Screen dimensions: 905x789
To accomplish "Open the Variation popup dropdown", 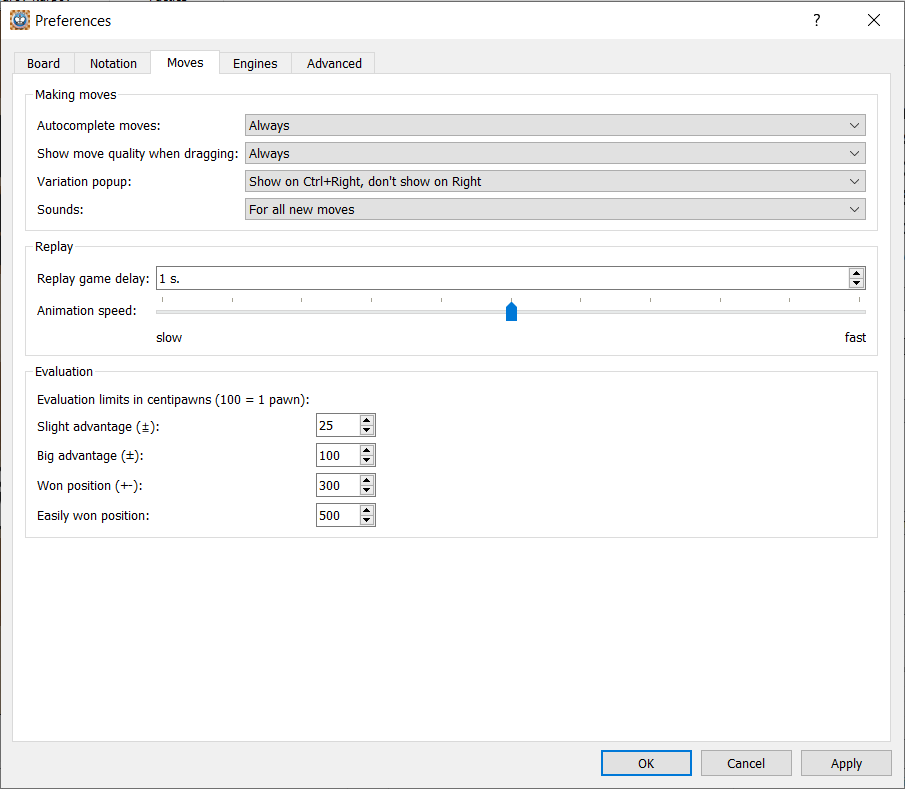I will coord(555,182).
